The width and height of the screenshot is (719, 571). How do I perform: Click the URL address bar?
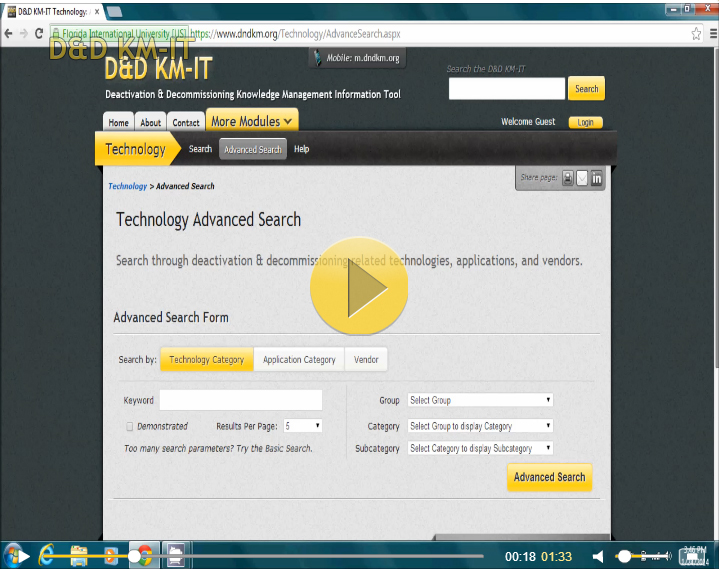click(x=369, y=33)
